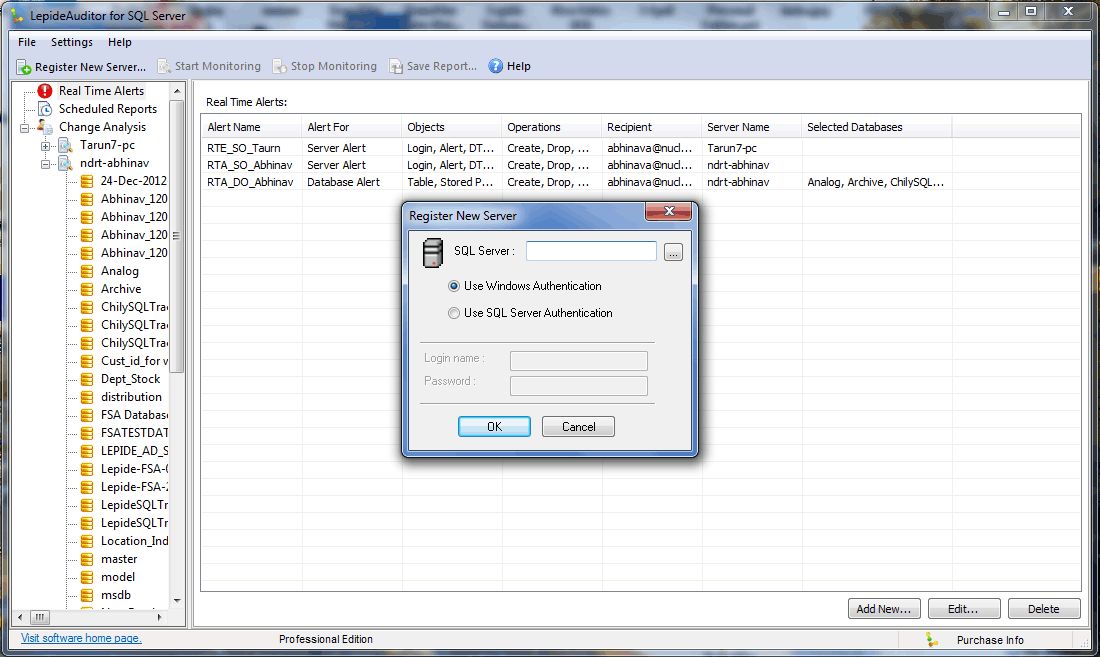This screenshot has height=657, width=1100.
Task: Select the Scheduled Reports tree label
Action: [x=107, y=109]
